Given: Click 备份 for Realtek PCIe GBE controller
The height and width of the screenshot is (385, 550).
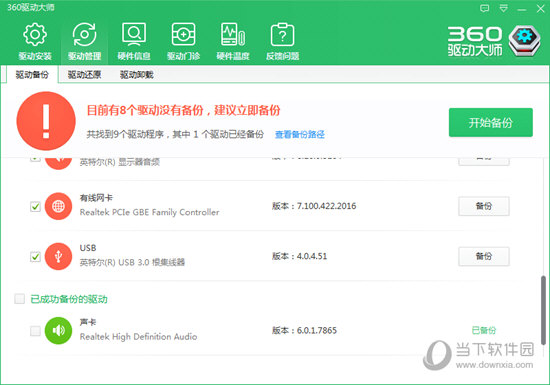Looking at the screenshot, I should 484,206.
